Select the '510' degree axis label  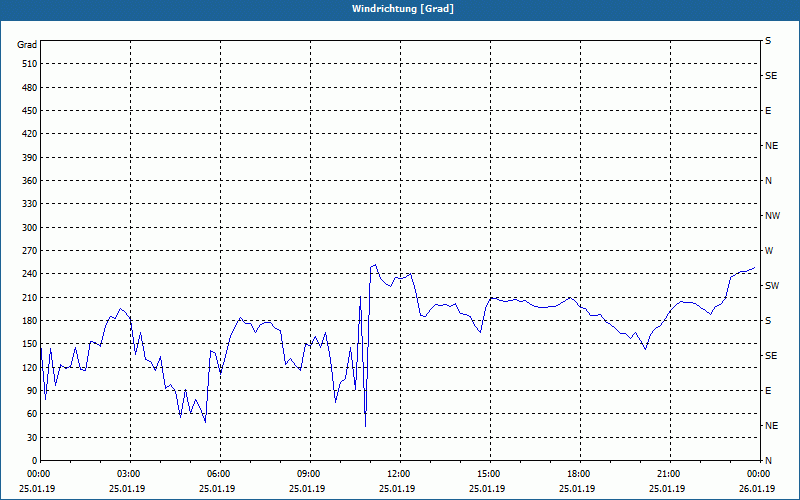30,64
